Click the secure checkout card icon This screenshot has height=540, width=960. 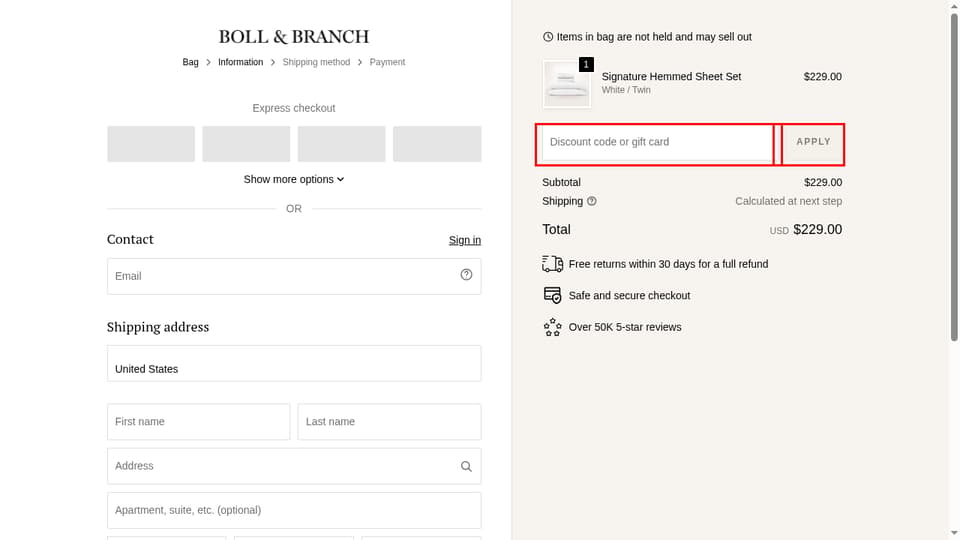click(552, 295)
